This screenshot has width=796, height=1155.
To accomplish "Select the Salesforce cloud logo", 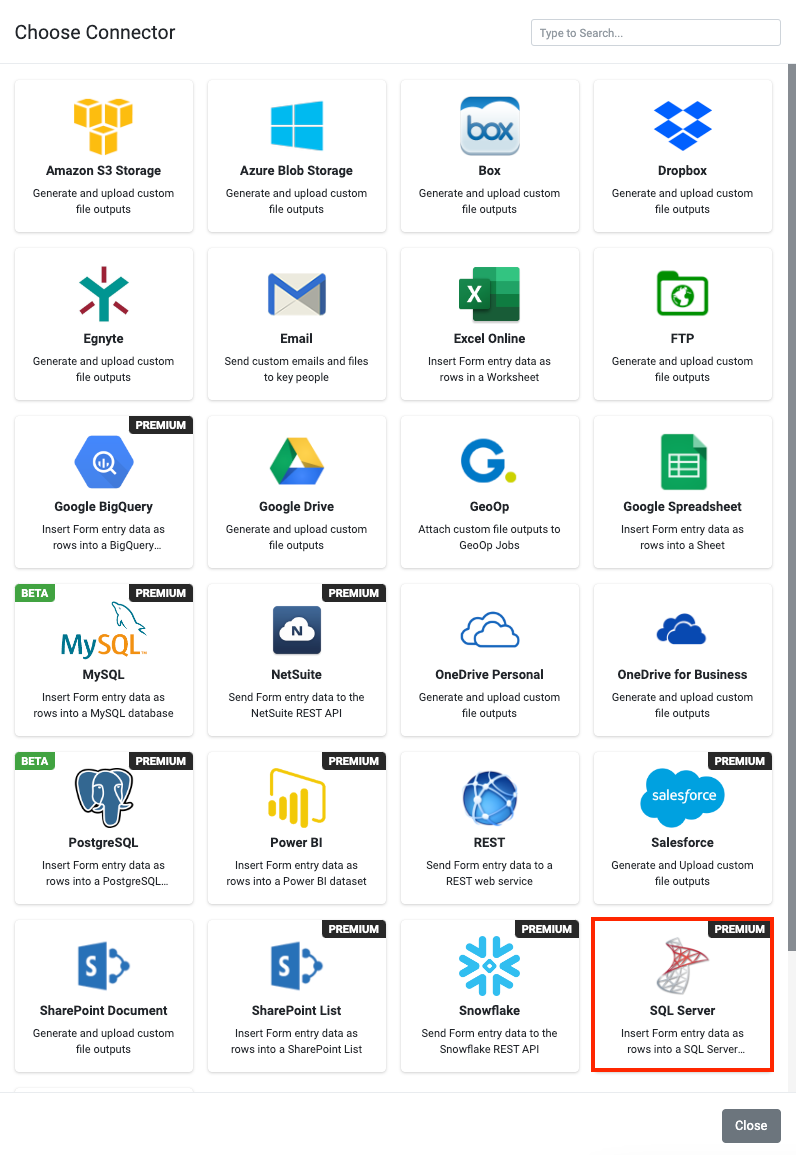I will tap(683, 797).
